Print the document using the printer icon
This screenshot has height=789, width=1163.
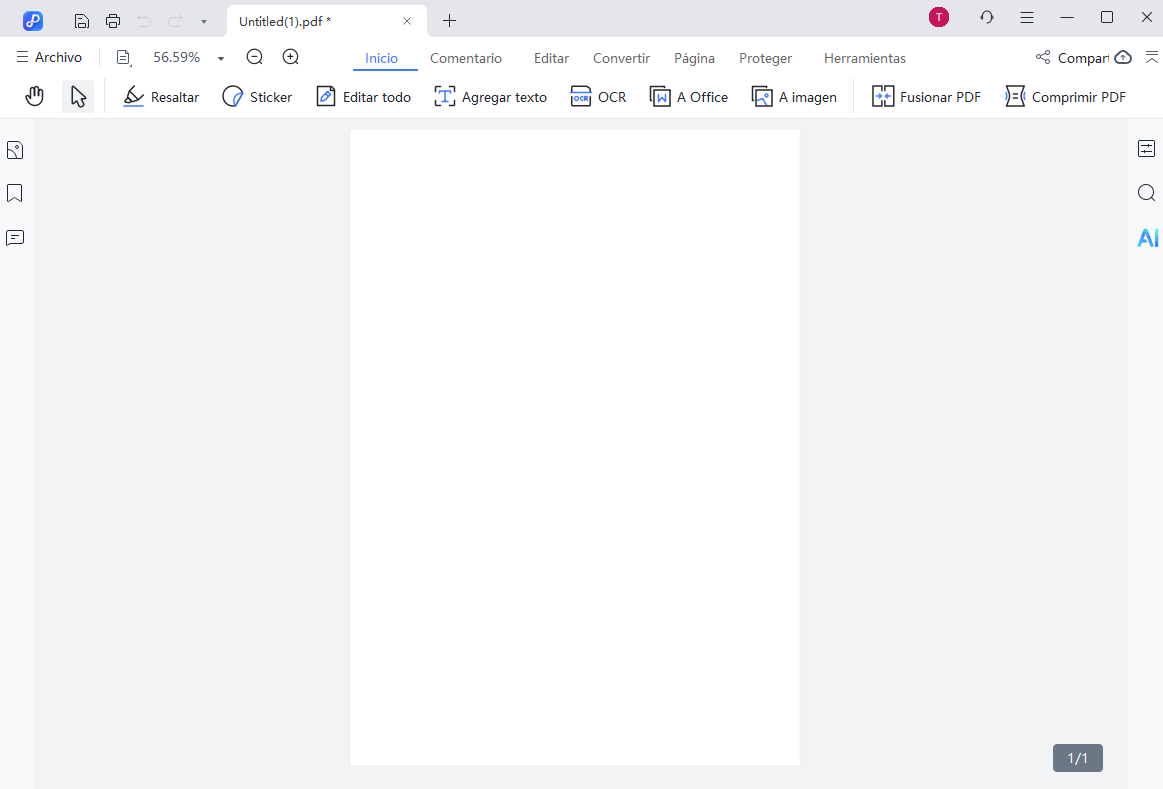click(112, 20)
